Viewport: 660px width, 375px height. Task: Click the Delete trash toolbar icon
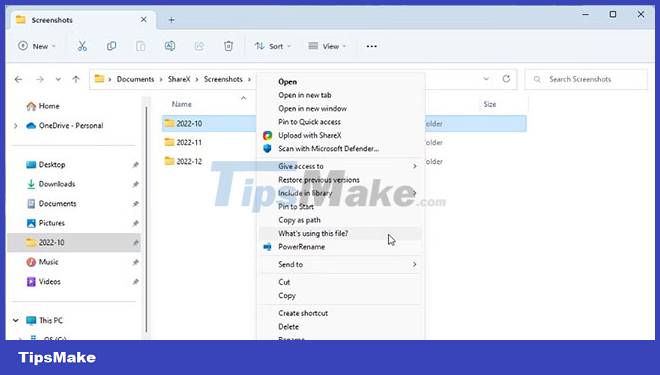click(229, 46)
